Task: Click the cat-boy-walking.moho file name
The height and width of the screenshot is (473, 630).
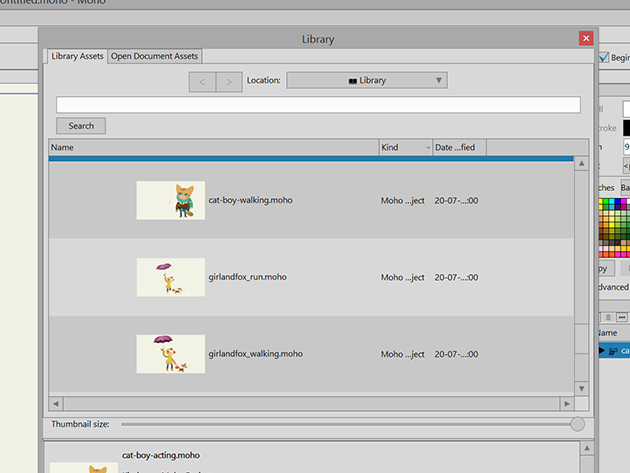Action: (250, 200)
